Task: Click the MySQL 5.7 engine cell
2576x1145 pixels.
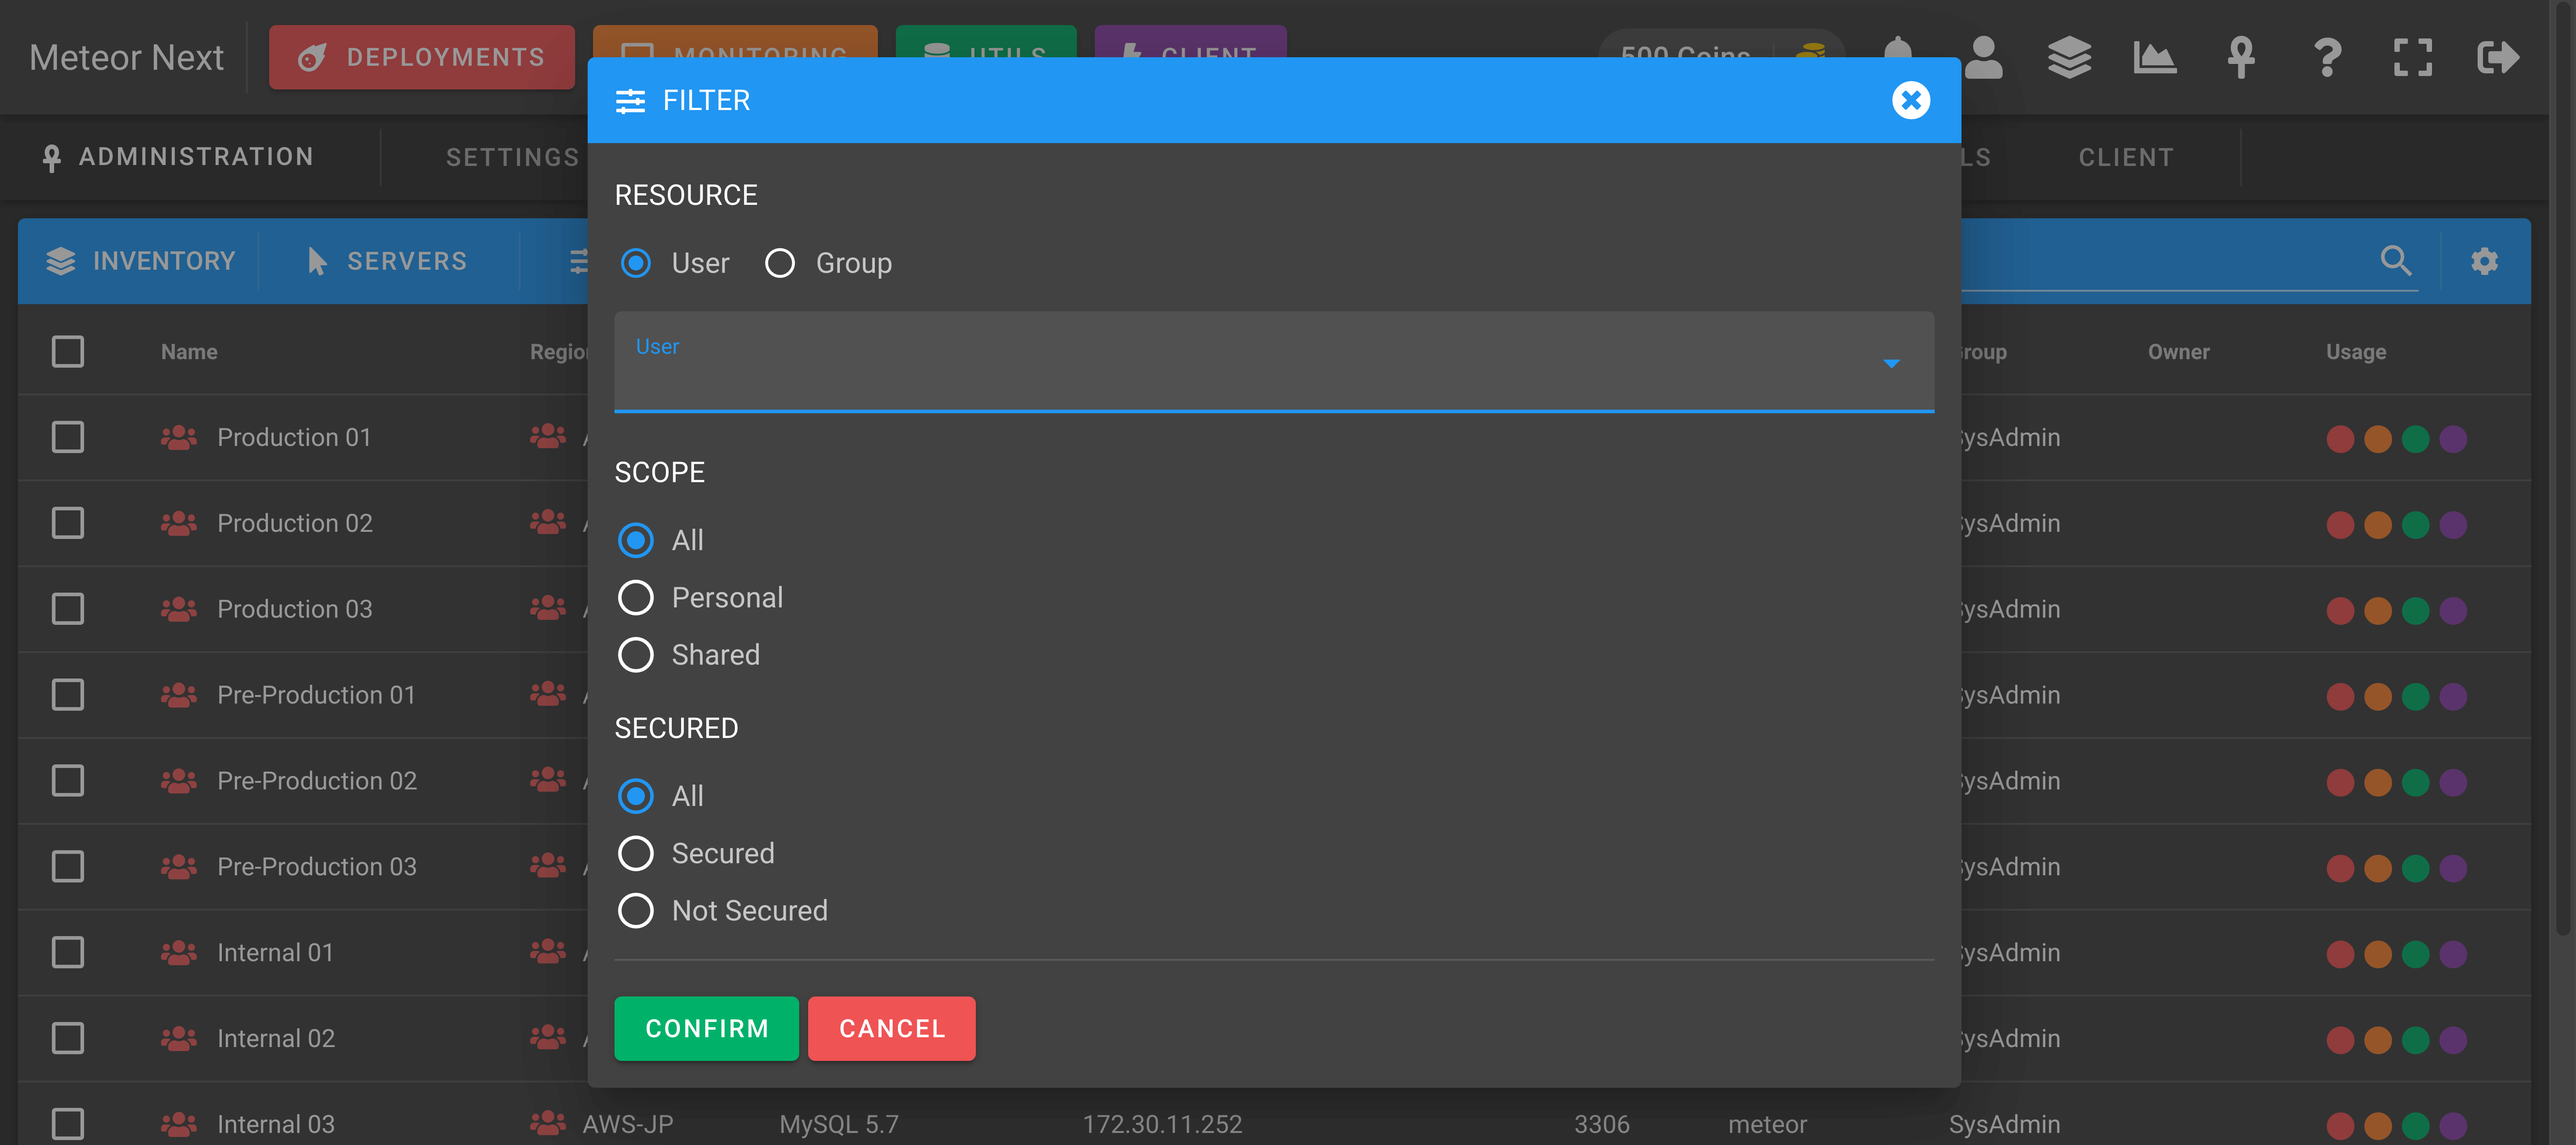Action: [x=839, y=1124]
